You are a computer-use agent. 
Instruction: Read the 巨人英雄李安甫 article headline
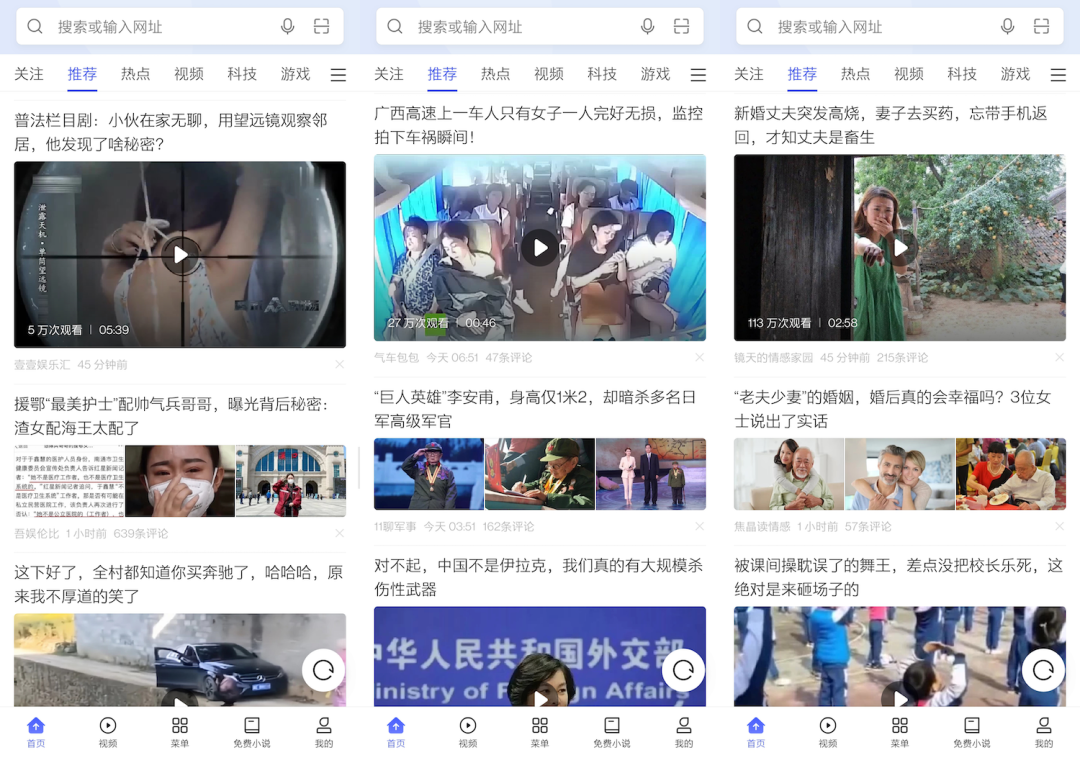(536, 409)
